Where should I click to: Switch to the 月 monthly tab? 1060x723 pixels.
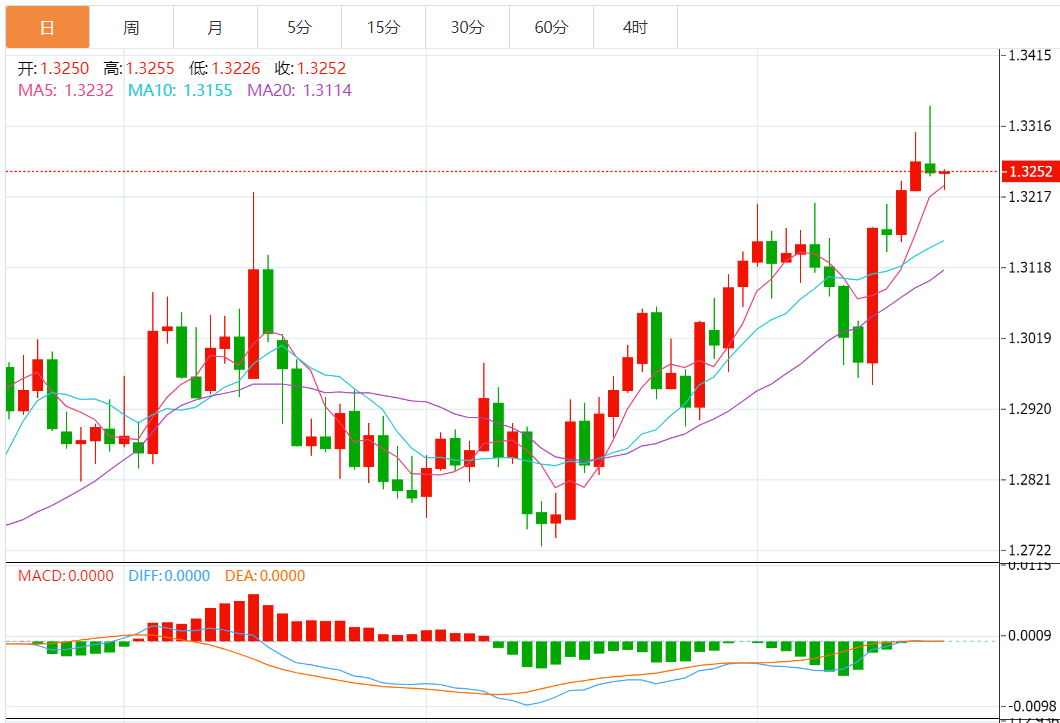click(215, 27)
